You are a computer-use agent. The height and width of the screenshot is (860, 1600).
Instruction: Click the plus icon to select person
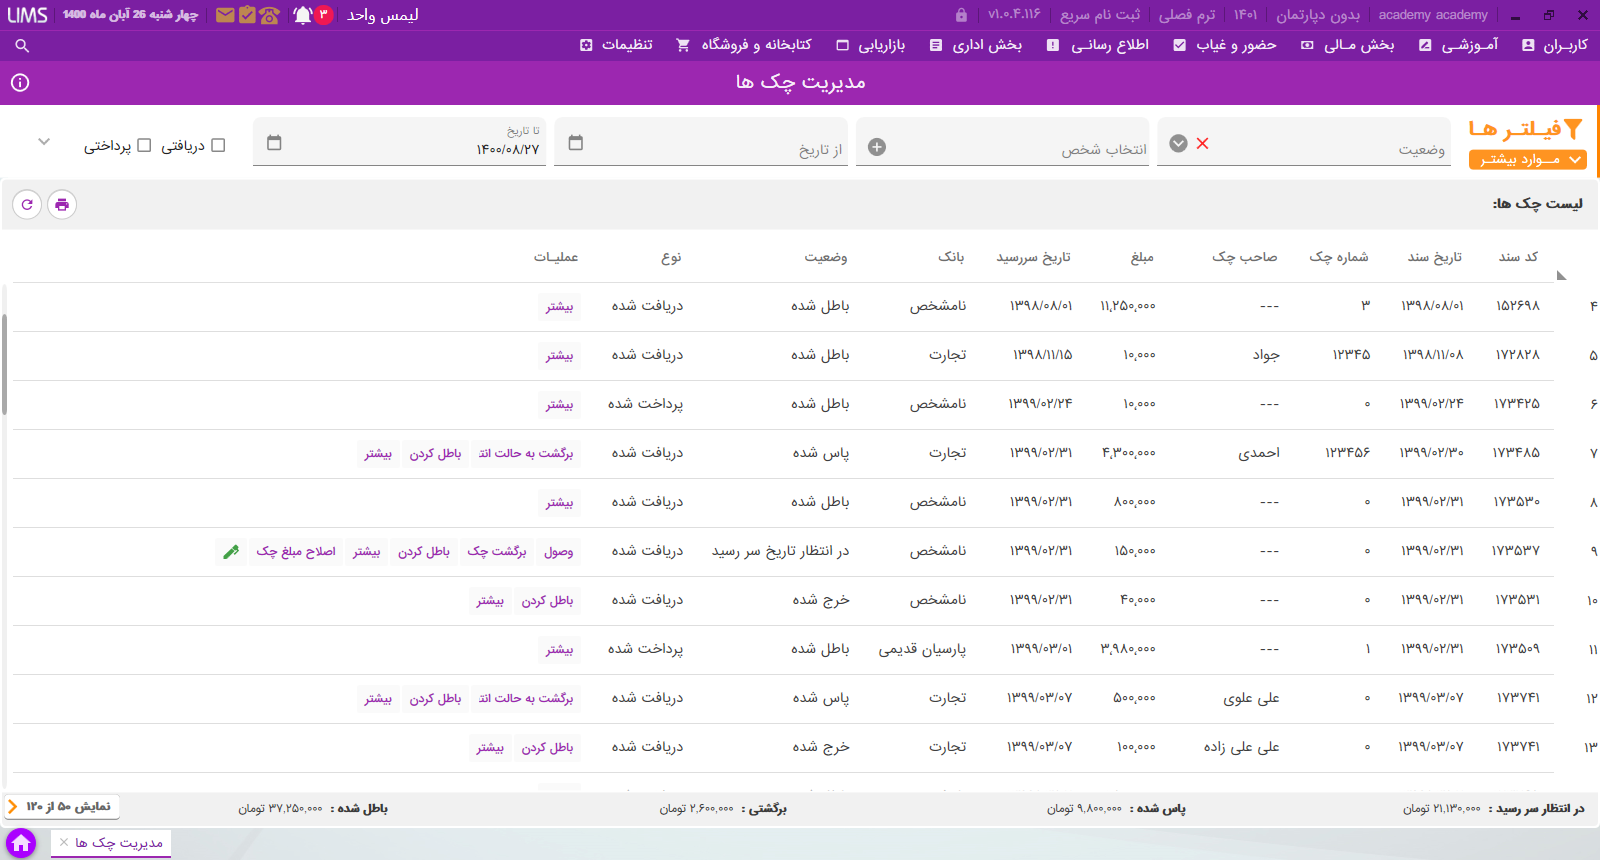pyautogui.click(x=877, y=147)
